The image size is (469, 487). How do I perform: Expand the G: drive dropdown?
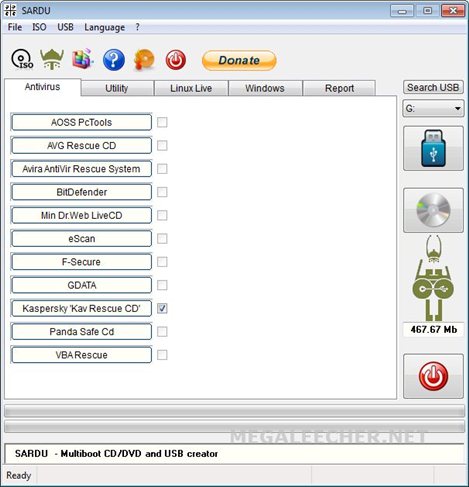(x=433, y=108)
